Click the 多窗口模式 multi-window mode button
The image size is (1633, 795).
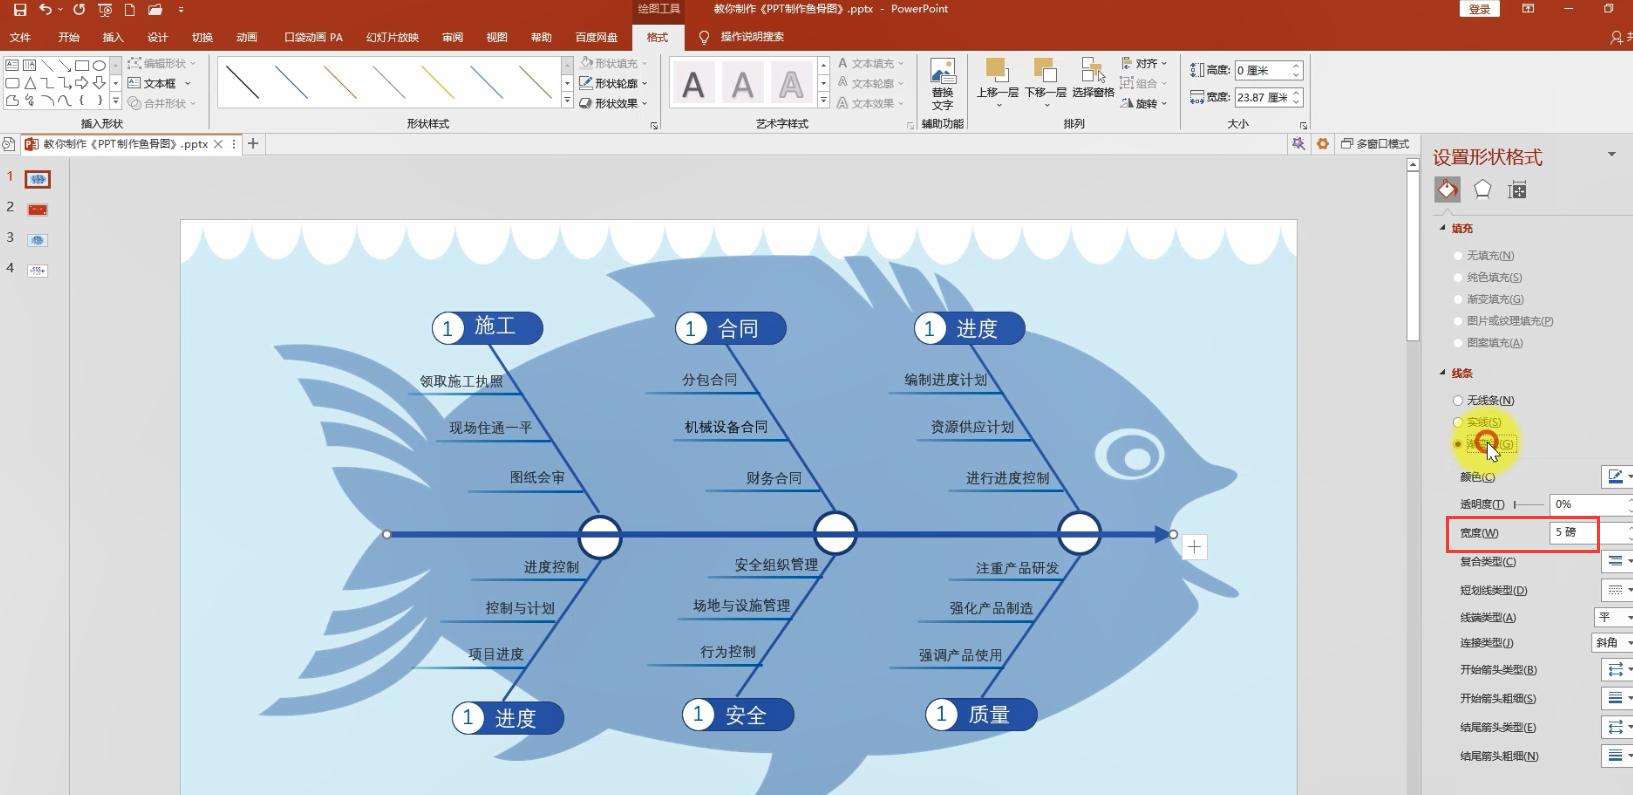point(1375,144)
